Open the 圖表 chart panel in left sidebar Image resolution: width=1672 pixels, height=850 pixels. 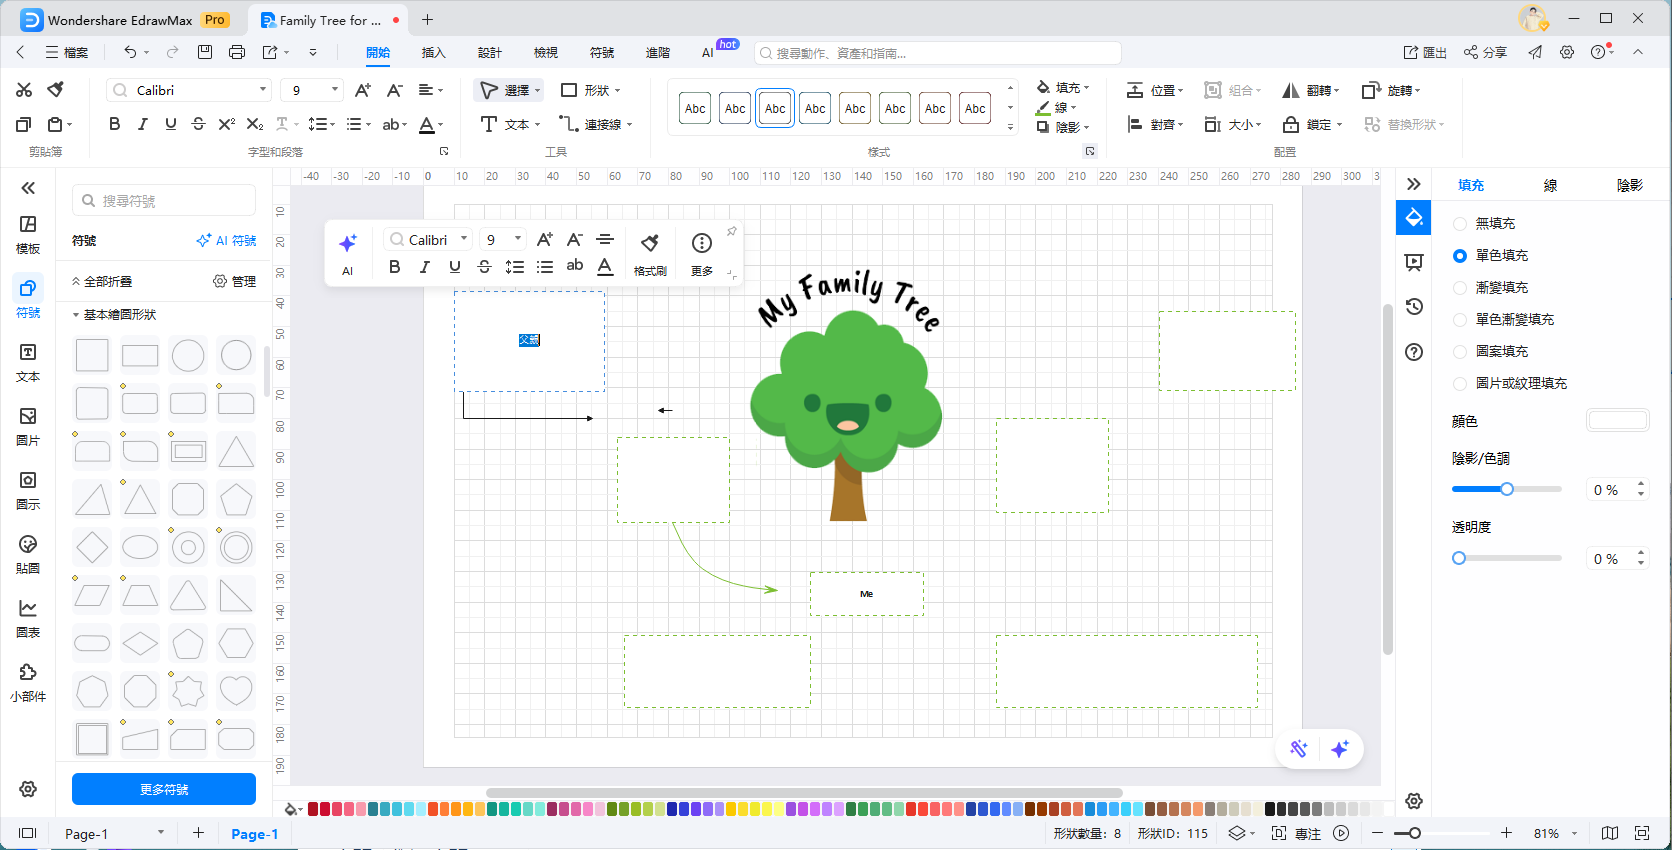point(28,617)
